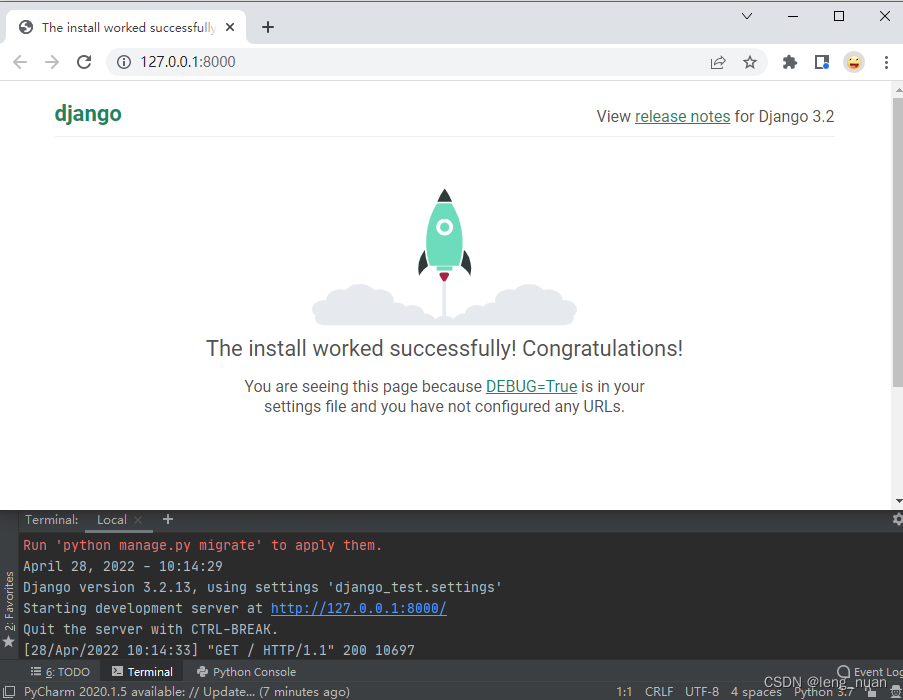This screenshot has width=903, height=700.
Task: Click the 1:1 line position indicator
Action: (624, 692)
